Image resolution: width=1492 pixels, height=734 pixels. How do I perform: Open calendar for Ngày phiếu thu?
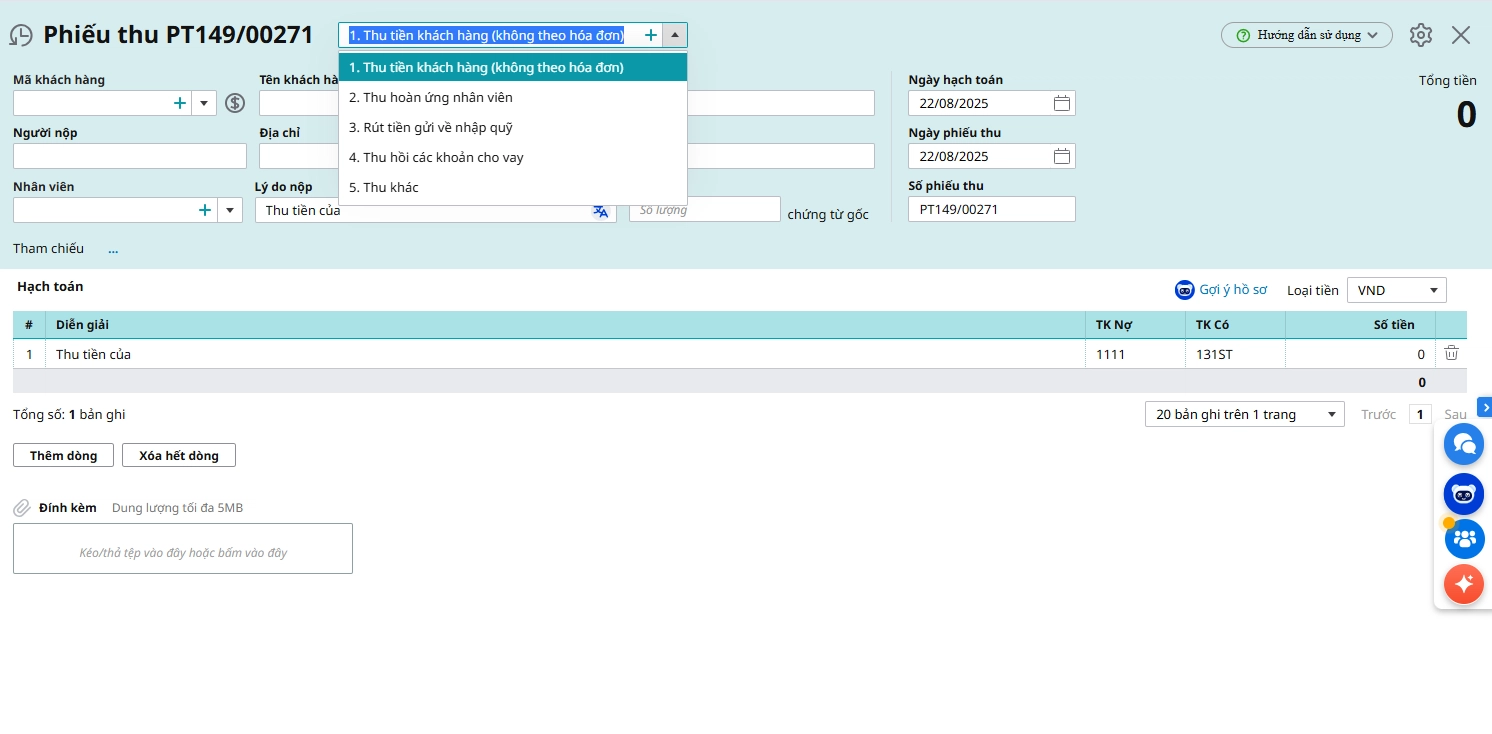coord(1062,156)
